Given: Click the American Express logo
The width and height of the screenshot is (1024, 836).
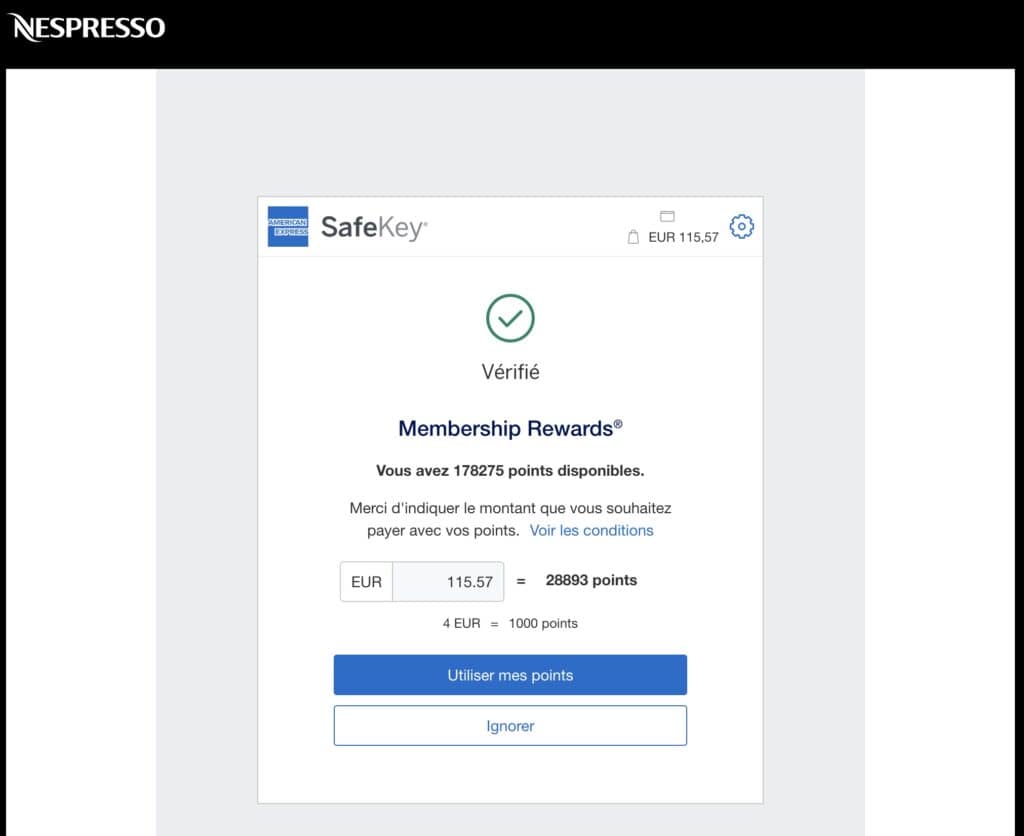Looking at the screenshot, I should (x=287, y=226).
